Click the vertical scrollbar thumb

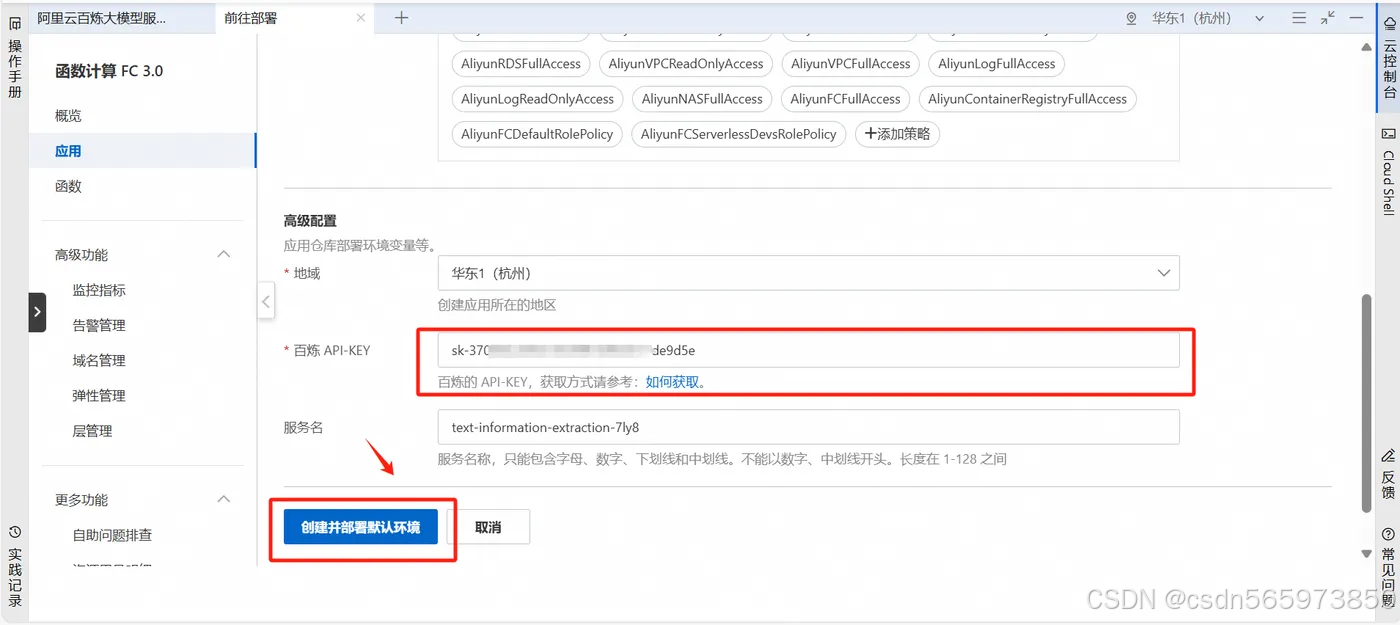[1367, 403]
